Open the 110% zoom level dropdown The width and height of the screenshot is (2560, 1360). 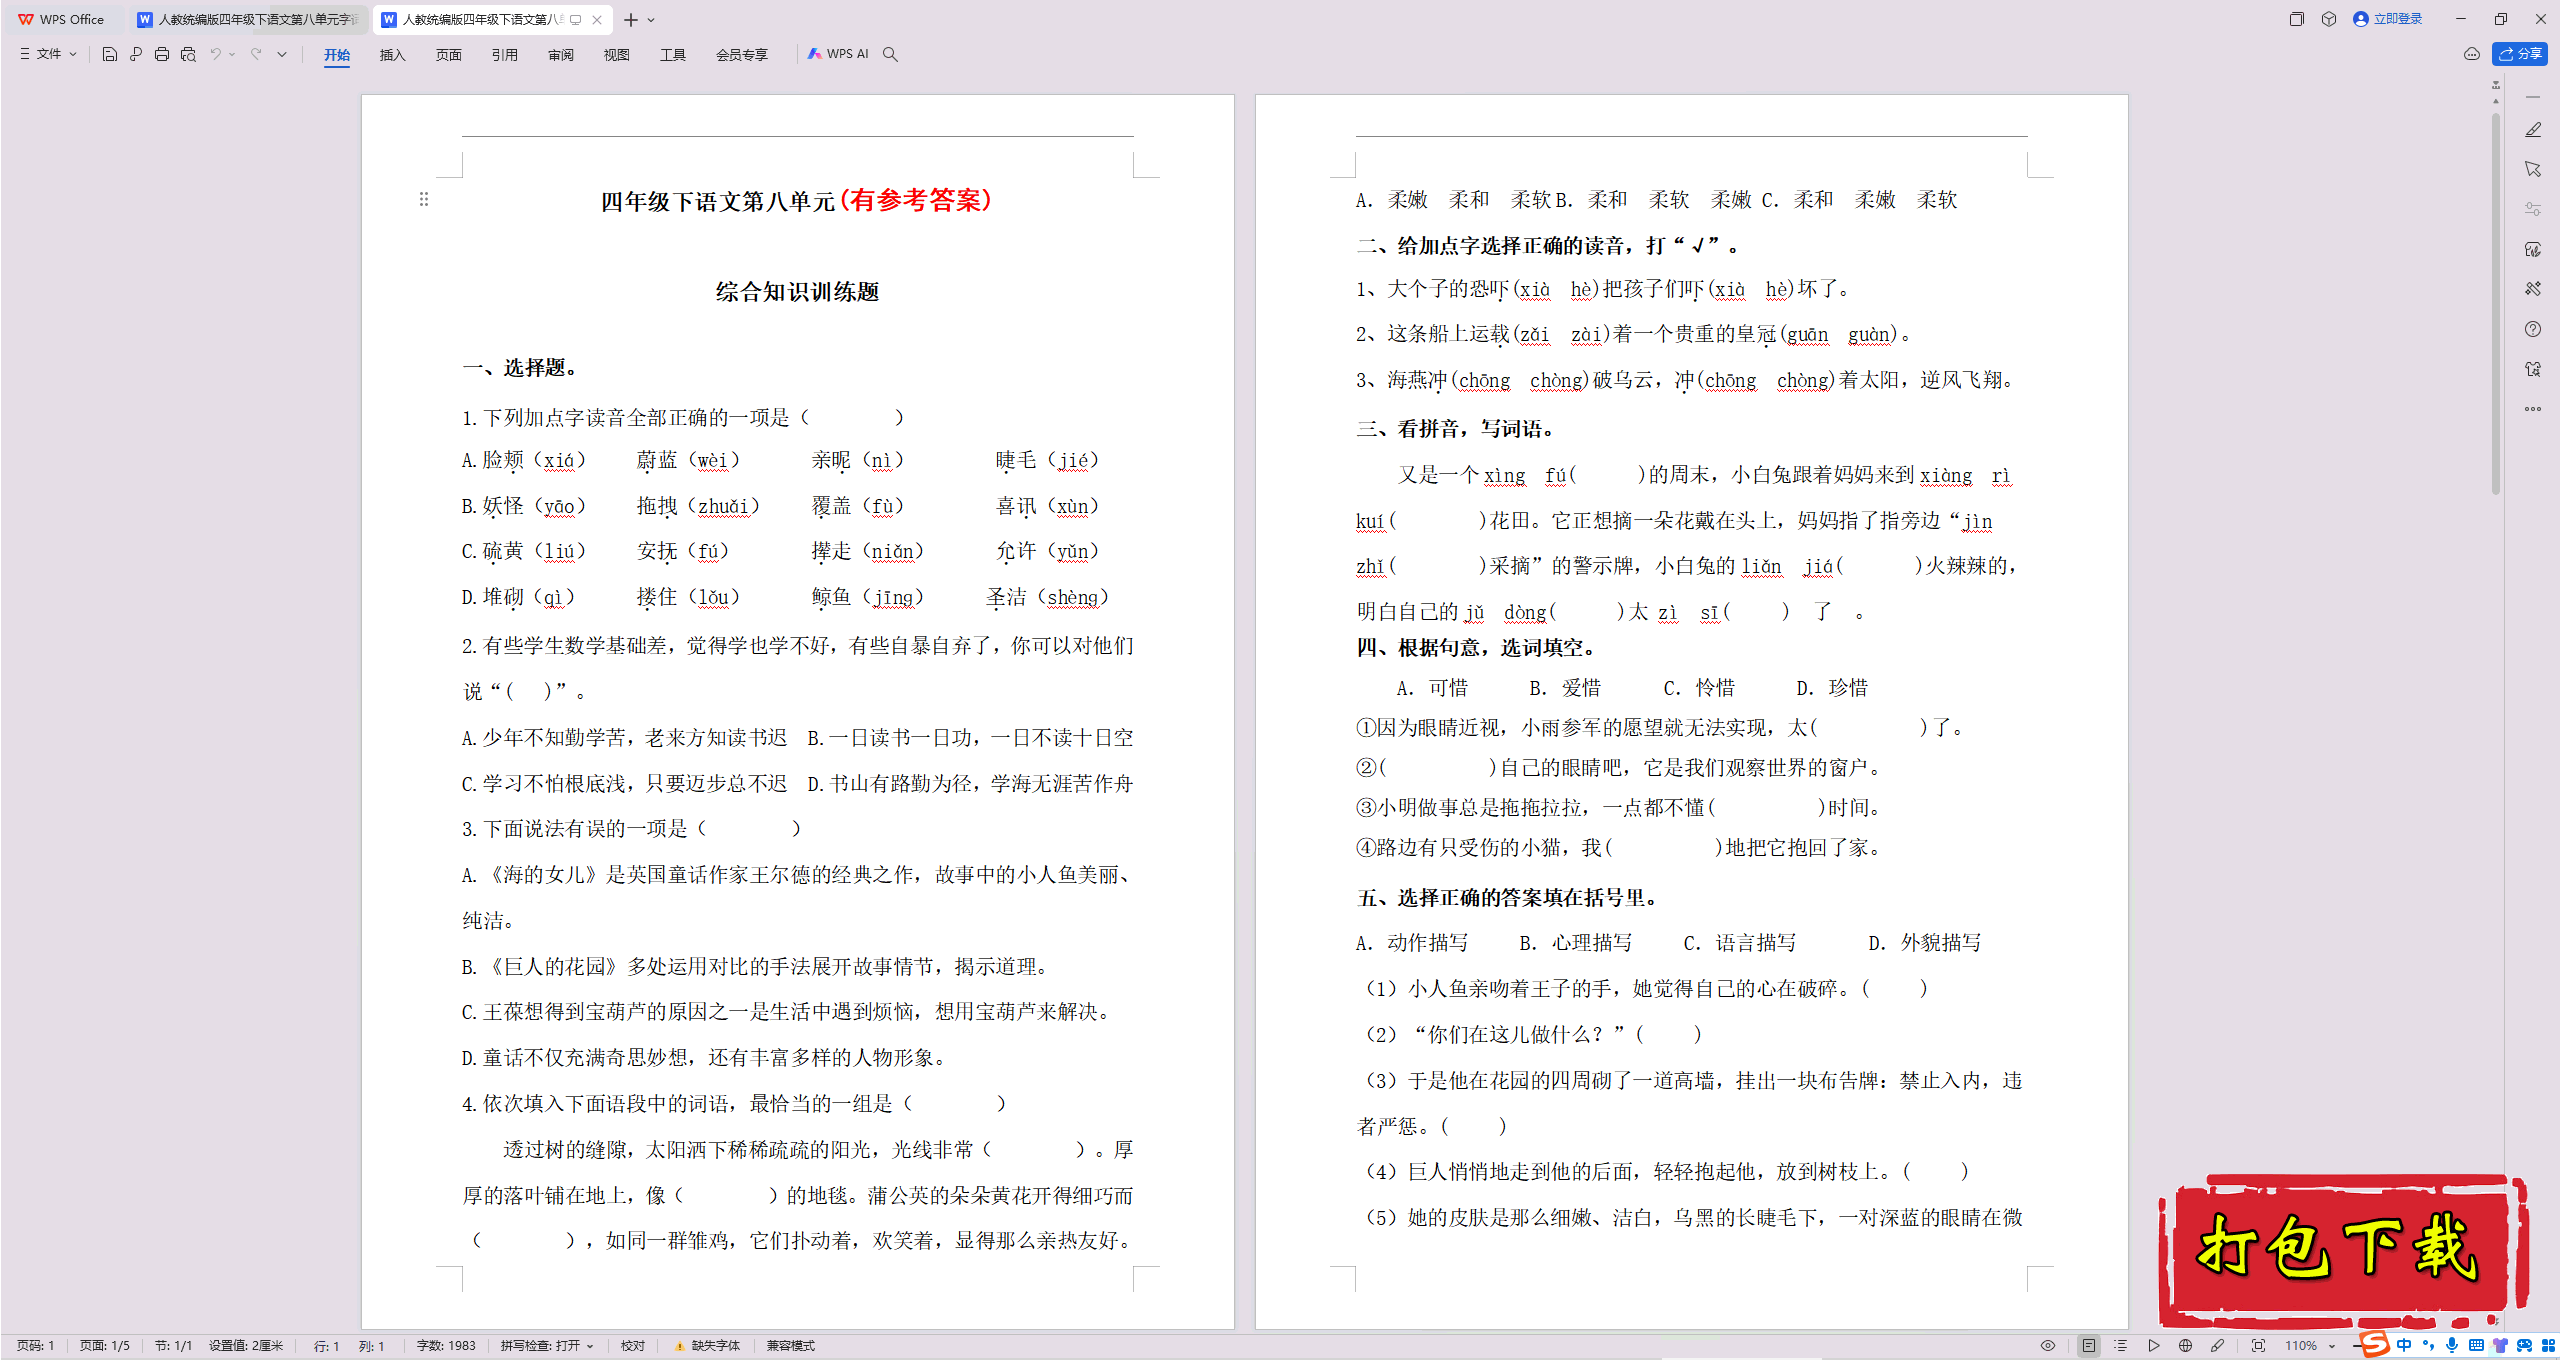tap(2310, 1346)
